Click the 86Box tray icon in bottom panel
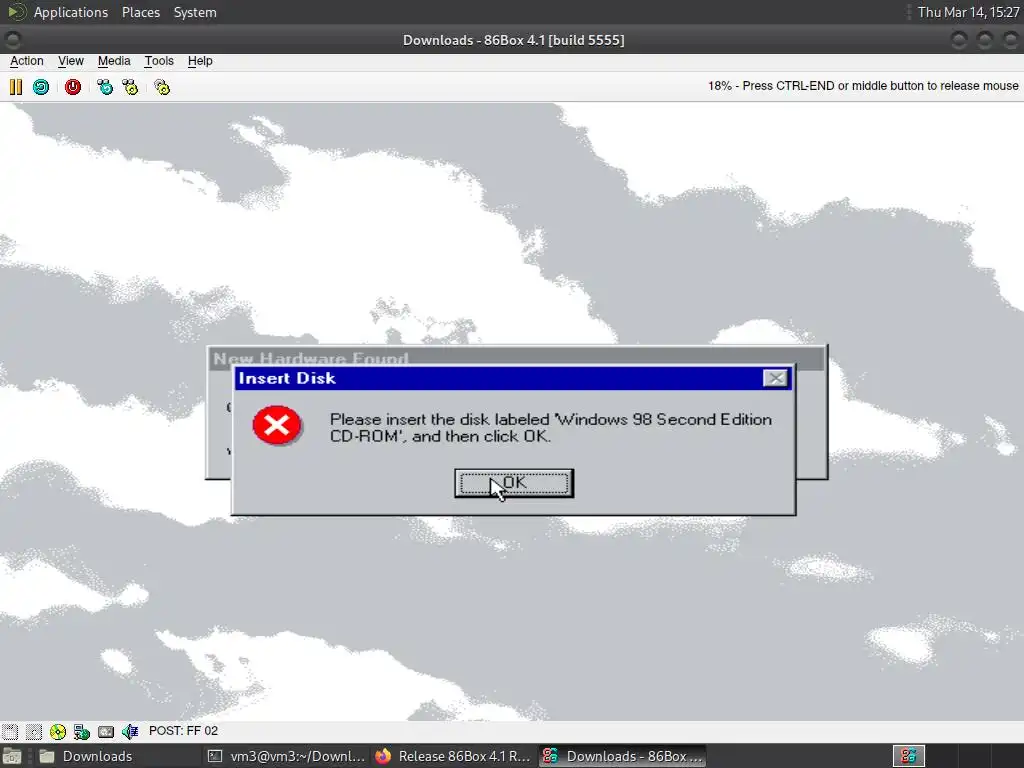 (x=908, y=756)
